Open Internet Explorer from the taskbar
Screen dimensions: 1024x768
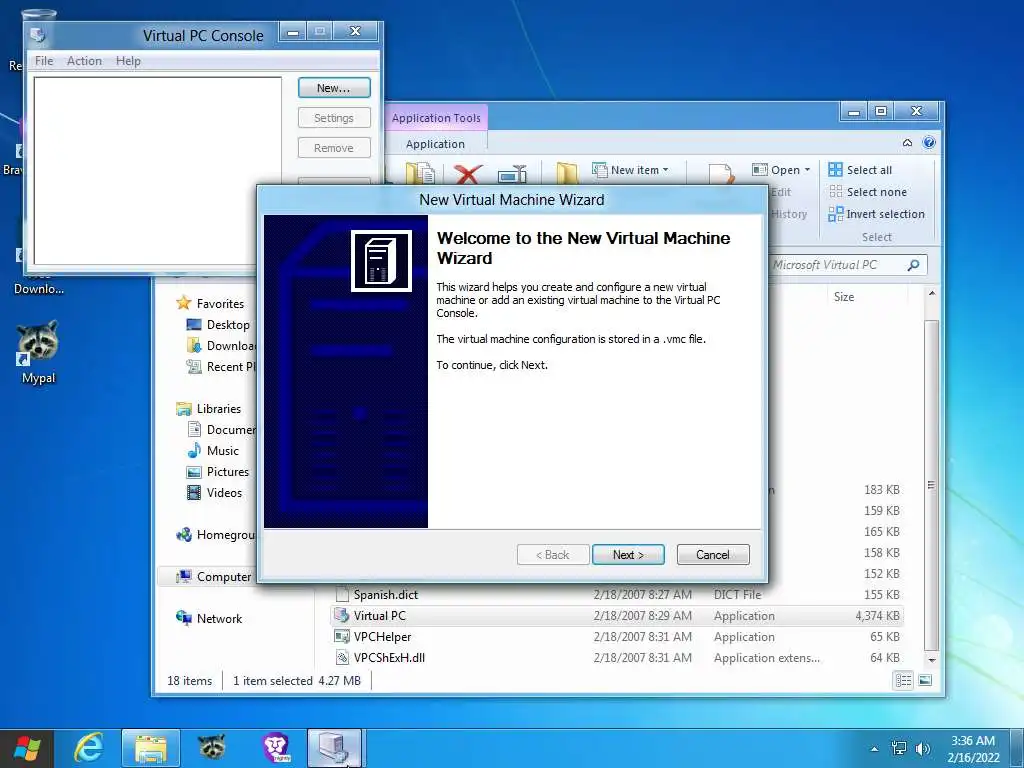click(x=88, y=748)
